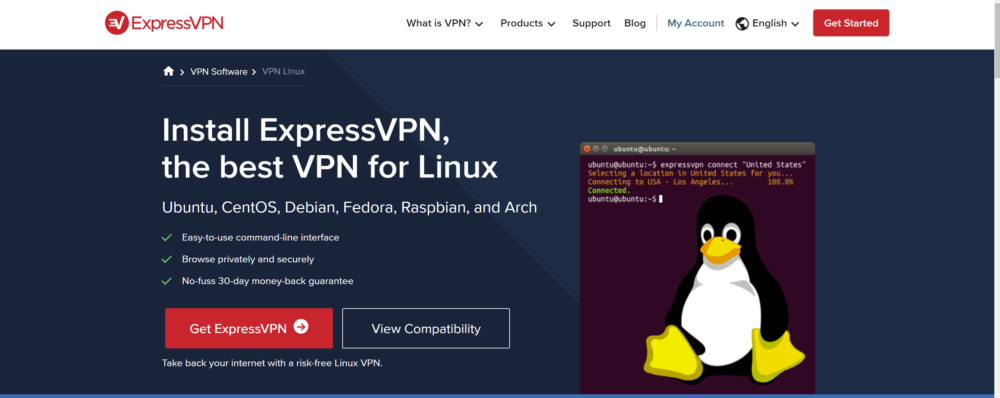Image resolution: width=1000 pixels, height=398 pixels.
Task: Click the View Compatibility button
Action: tap(426, 328)
